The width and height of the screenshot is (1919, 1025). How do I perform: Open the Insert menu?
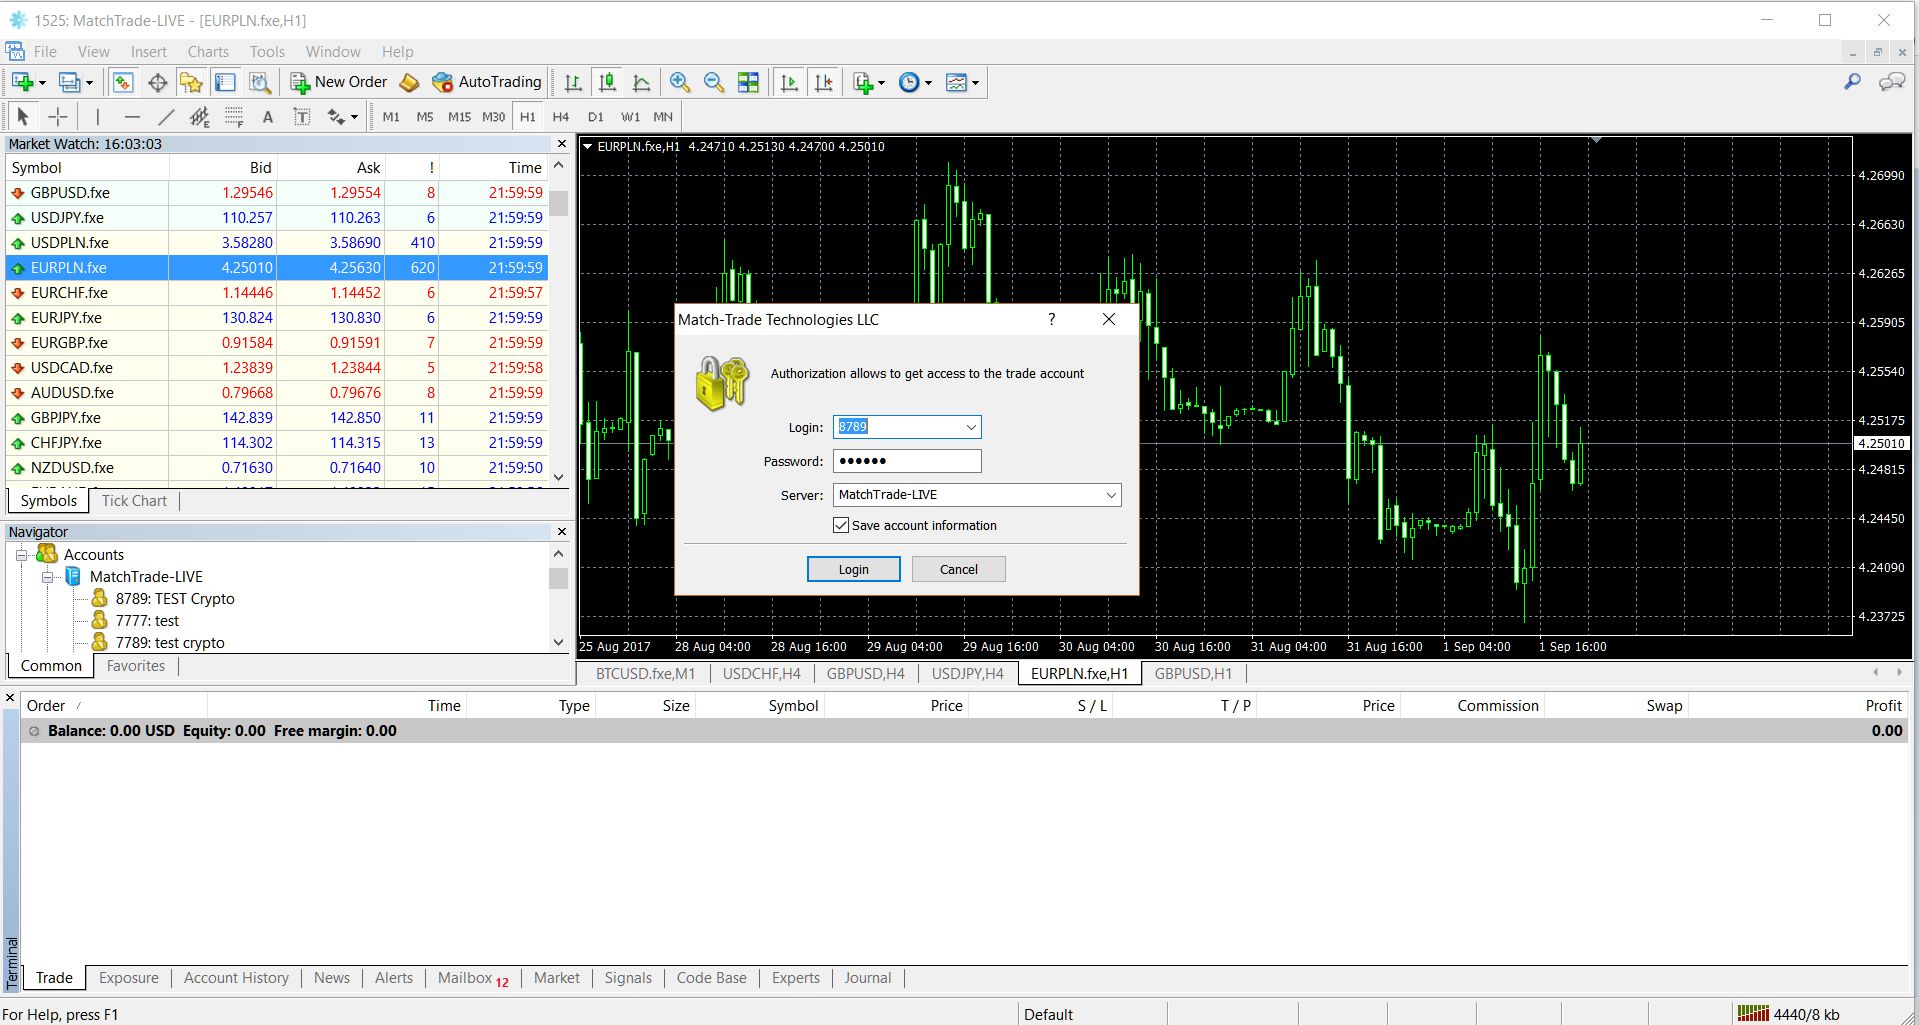click(x=148, y=52)
